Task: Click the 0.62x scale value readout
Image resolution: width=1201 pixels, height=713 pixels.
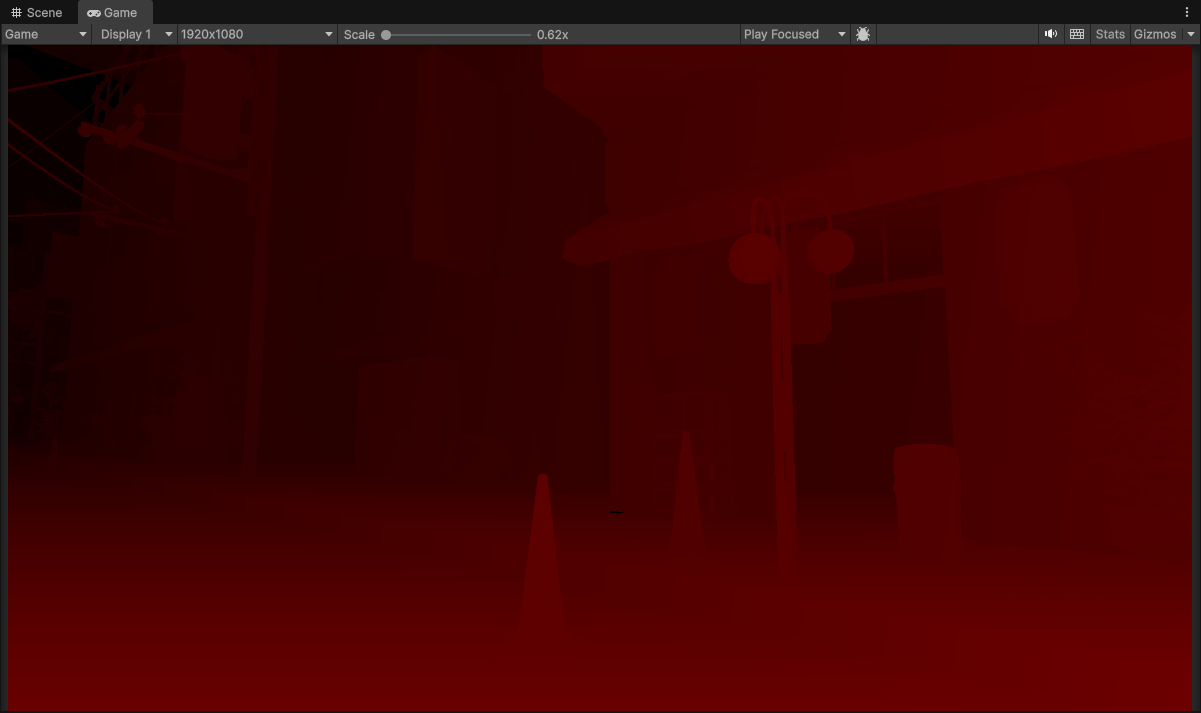Action: point(552,35)
